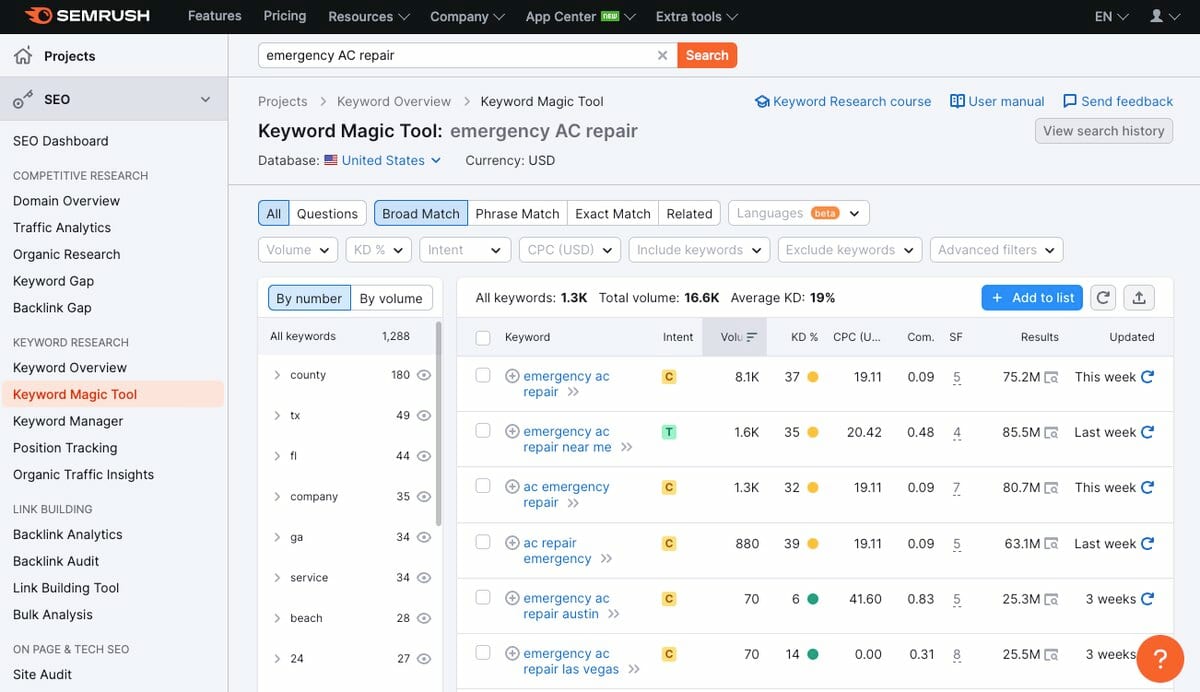Check the ac repair emergency row
1200x692 pixels.
(483, 542)
